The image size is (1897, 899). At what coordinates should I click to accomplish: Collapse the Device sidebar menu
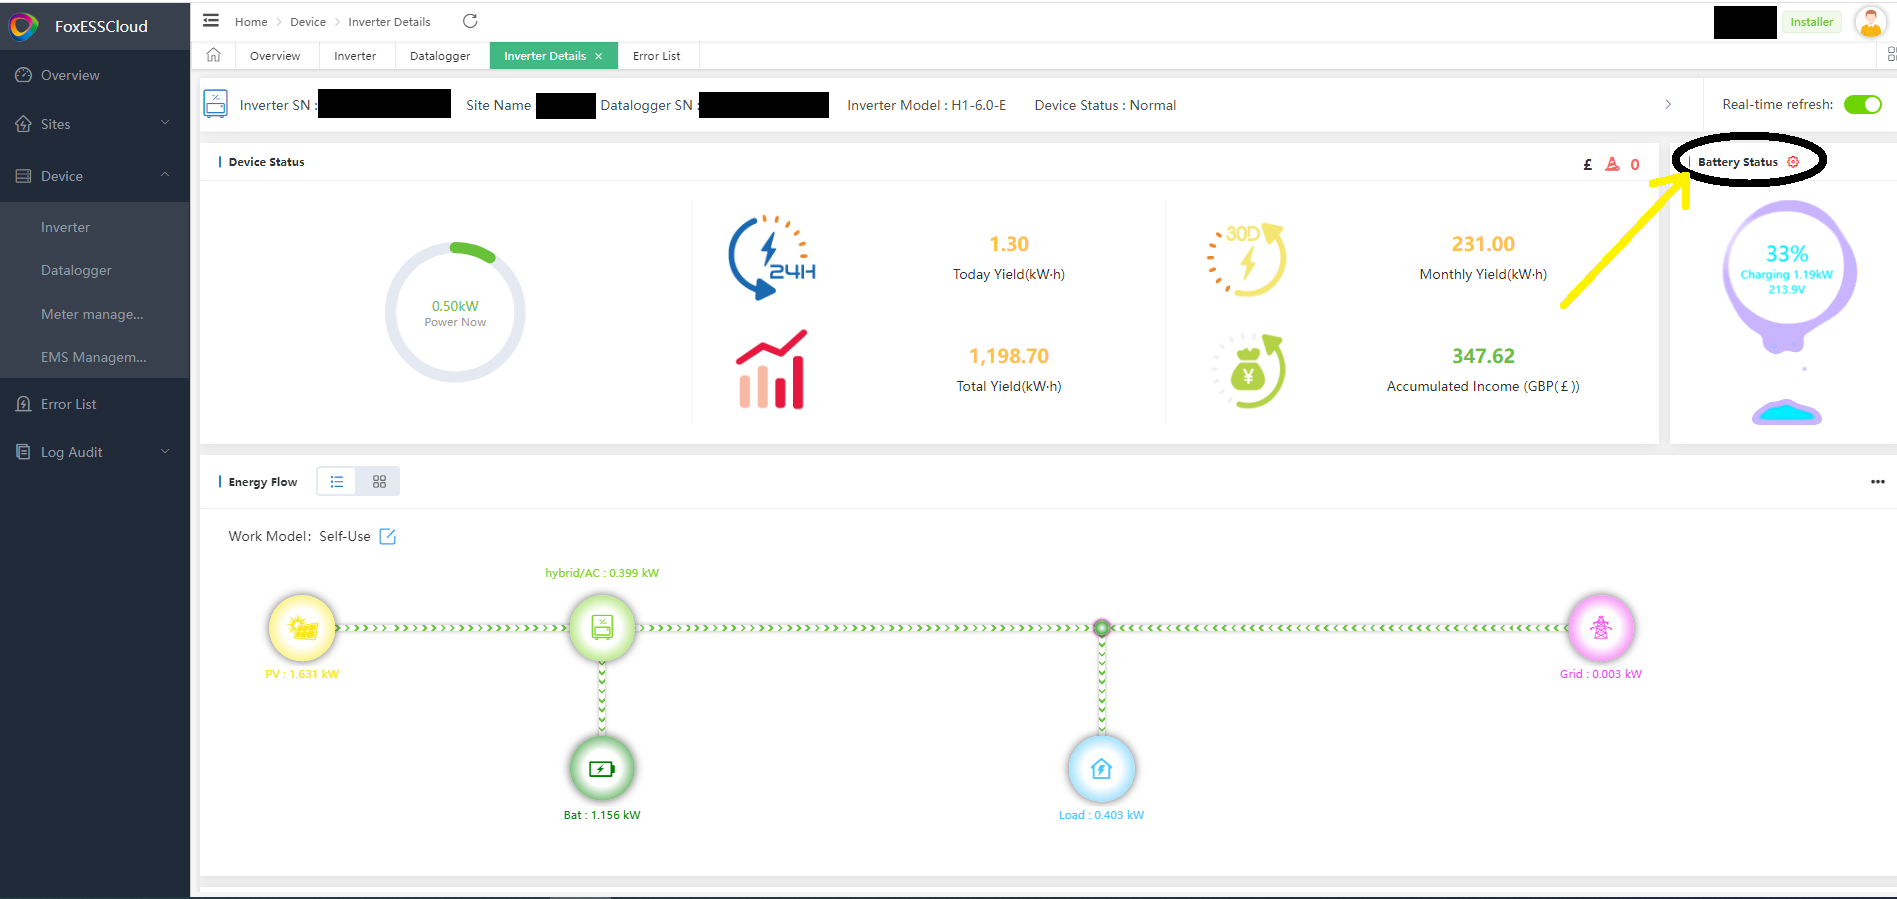tap(95, 176)
